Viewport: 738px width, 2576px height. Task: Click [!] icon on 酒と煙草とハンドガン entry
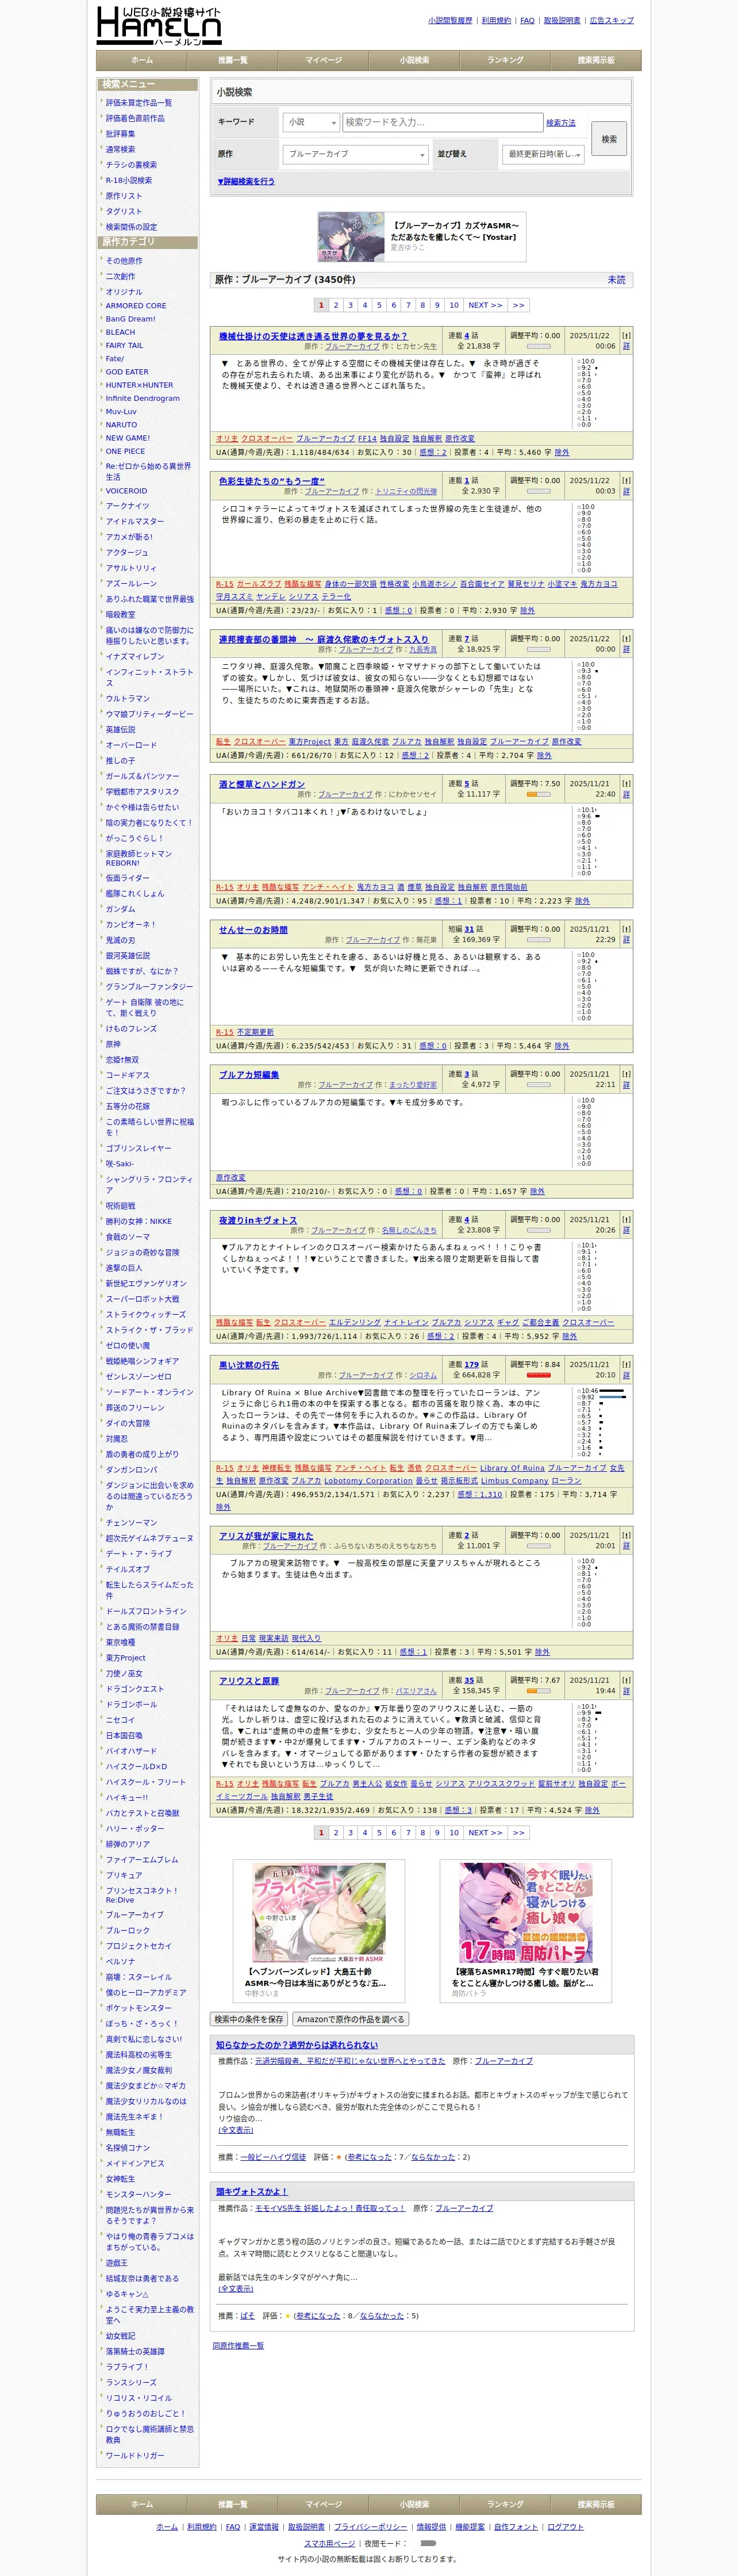click(626, 784)
